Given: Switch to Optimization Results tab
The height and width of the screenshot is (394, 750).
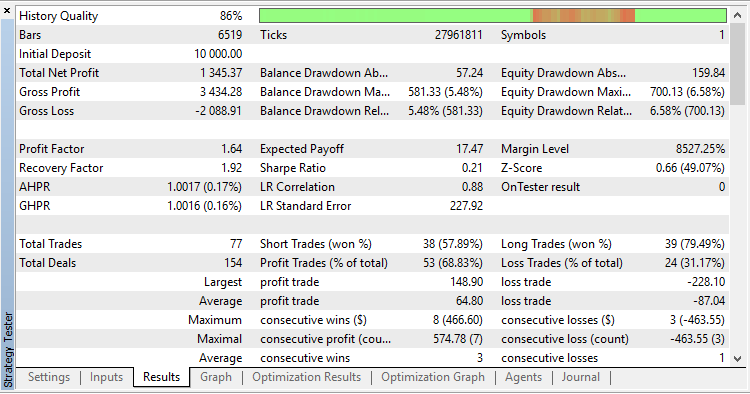Looking at the screenshot, I should point(307,377).
